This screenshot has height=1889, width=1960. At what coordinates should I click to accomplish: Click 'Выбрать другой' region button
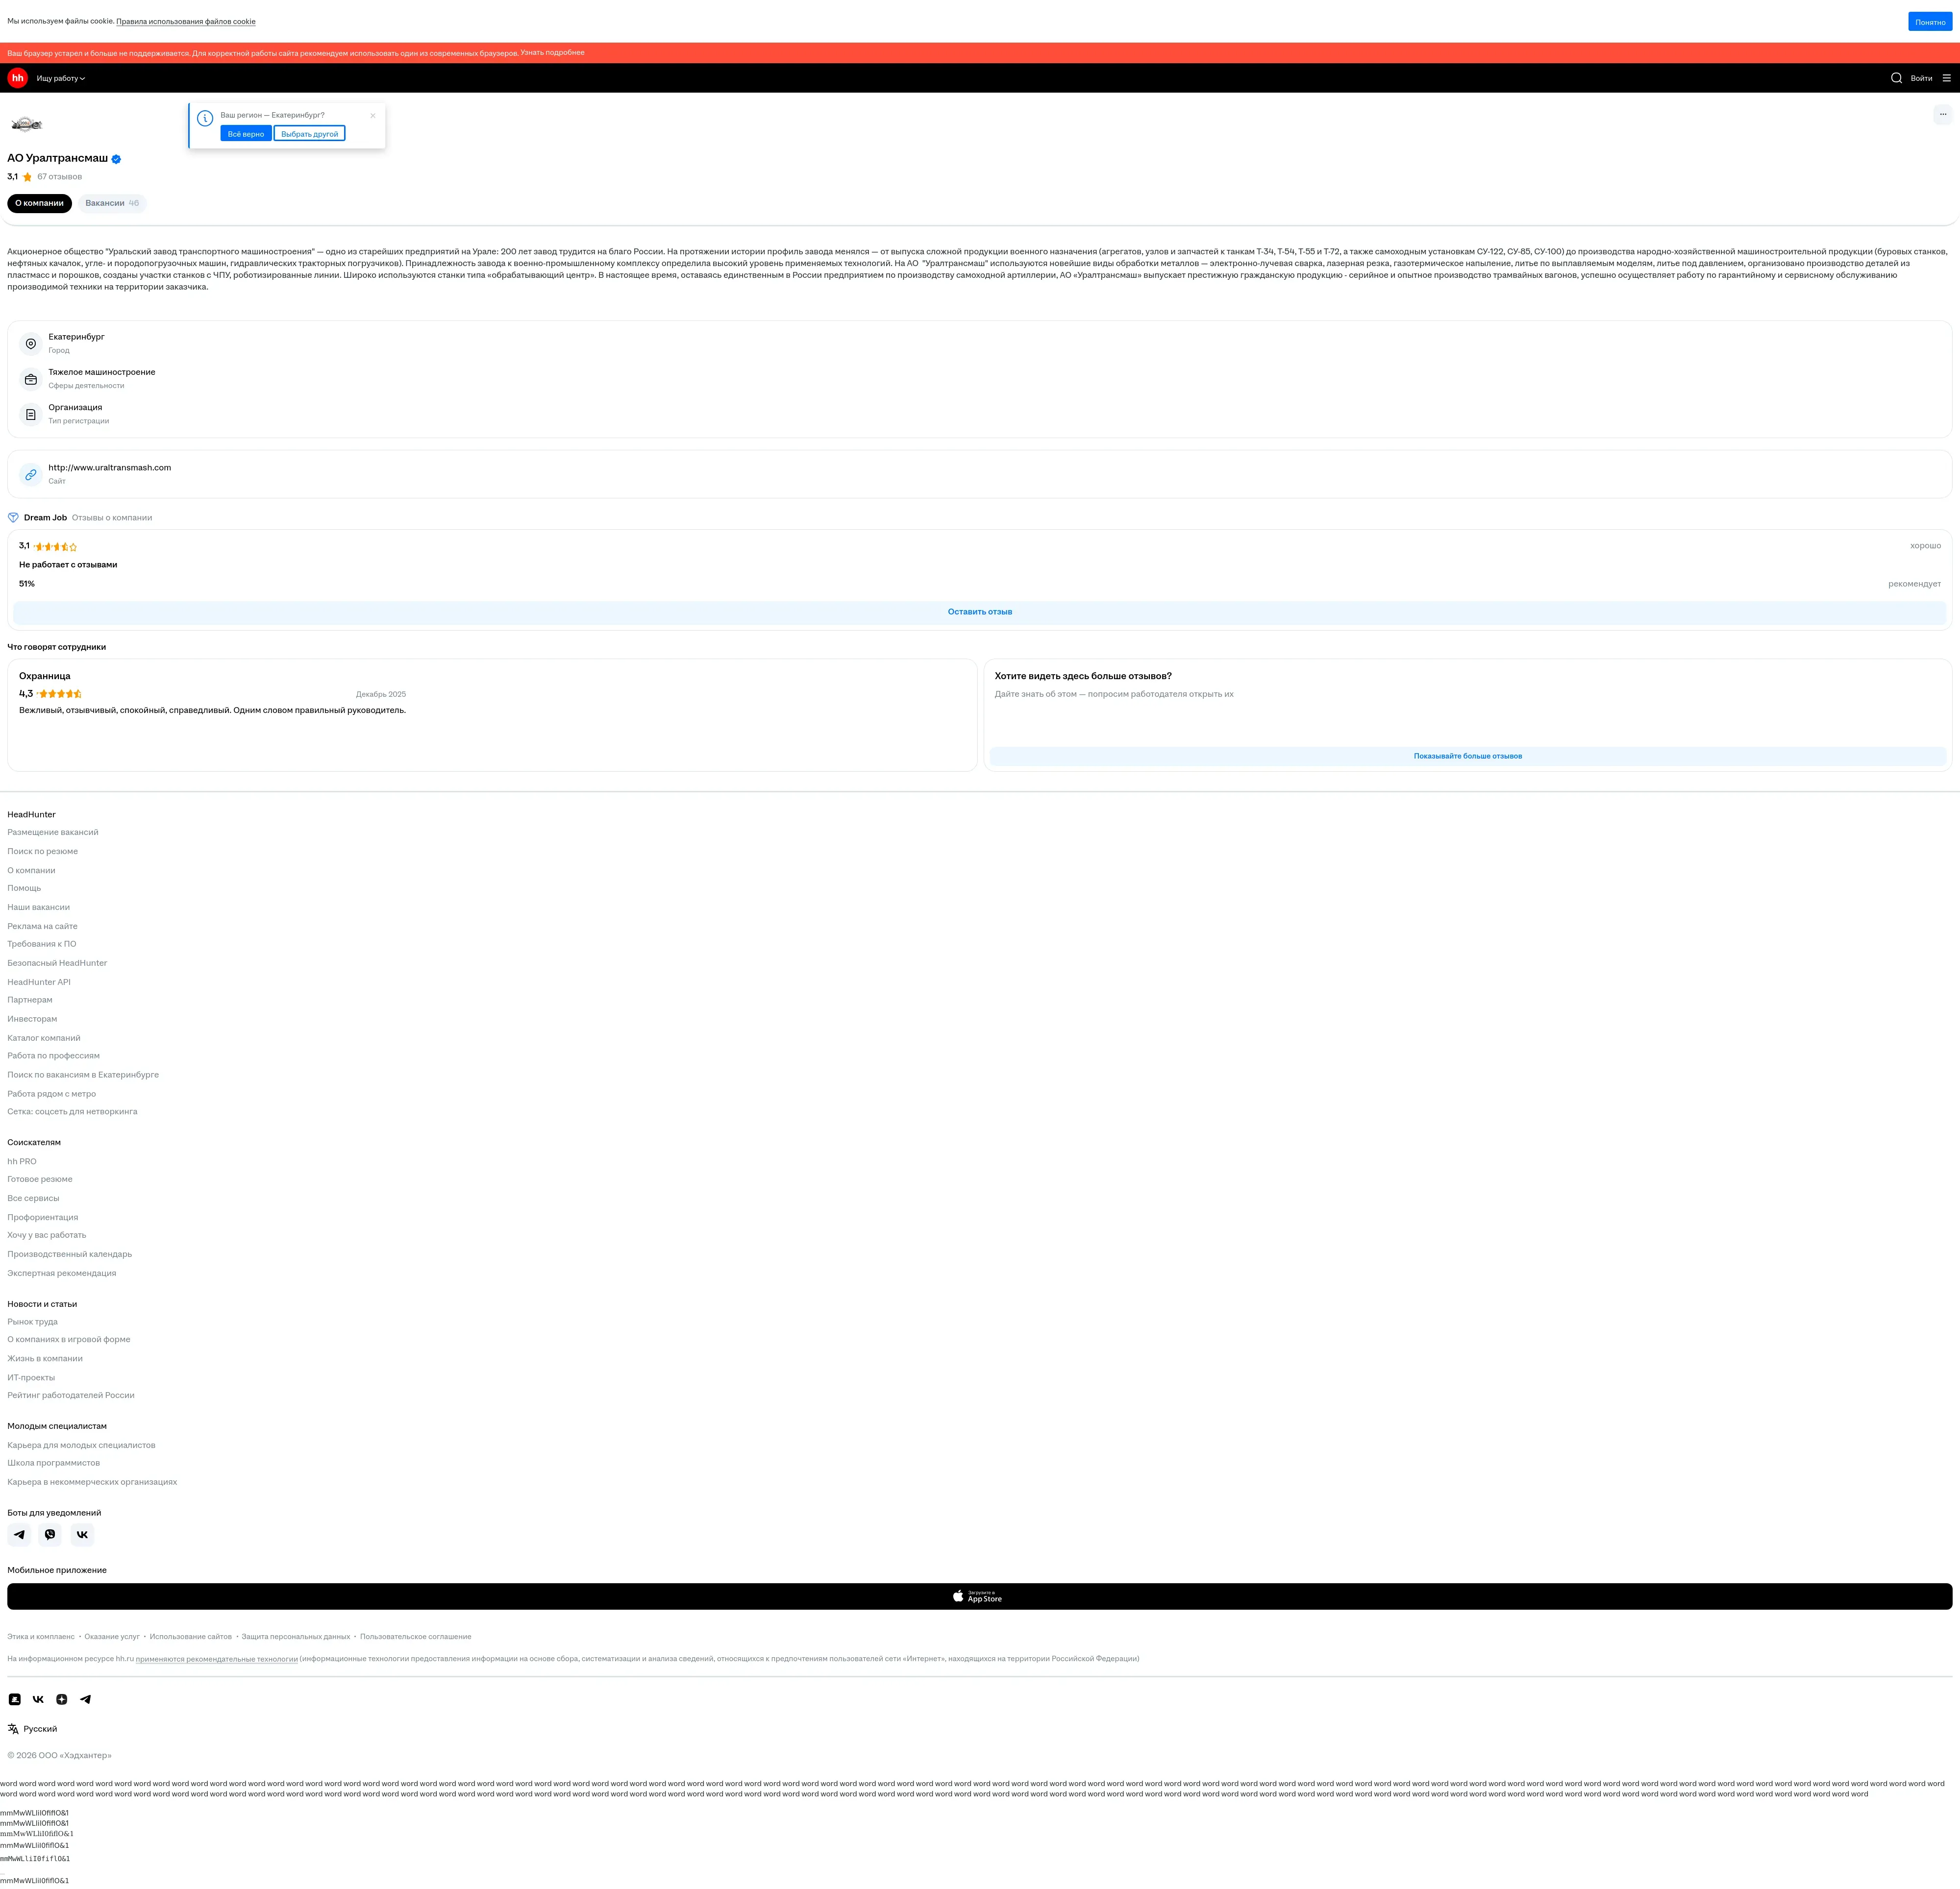tap(309, 134)
